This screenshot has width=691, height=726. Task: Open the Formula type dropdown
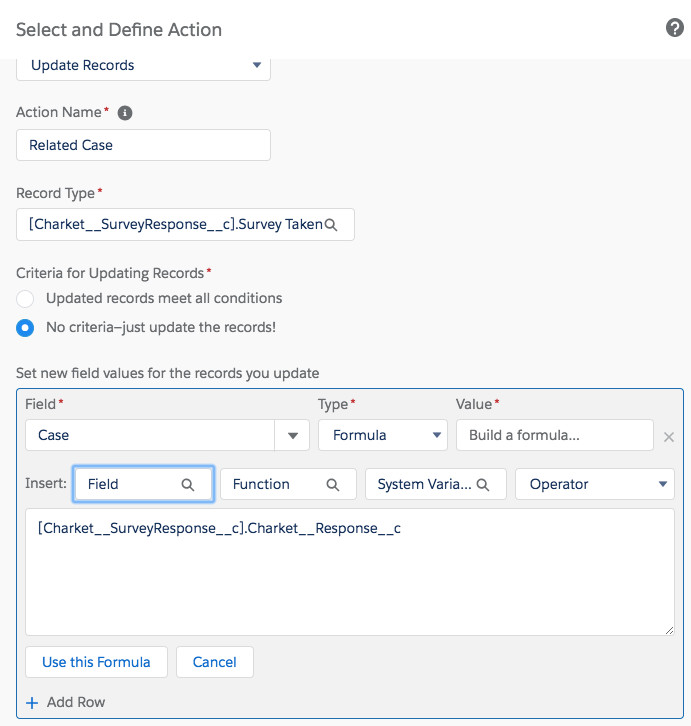coord(382,436)
